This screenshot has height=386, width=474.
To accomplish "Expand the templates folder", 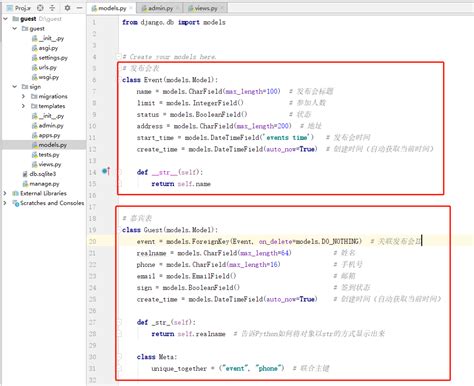I will (23, 106).
